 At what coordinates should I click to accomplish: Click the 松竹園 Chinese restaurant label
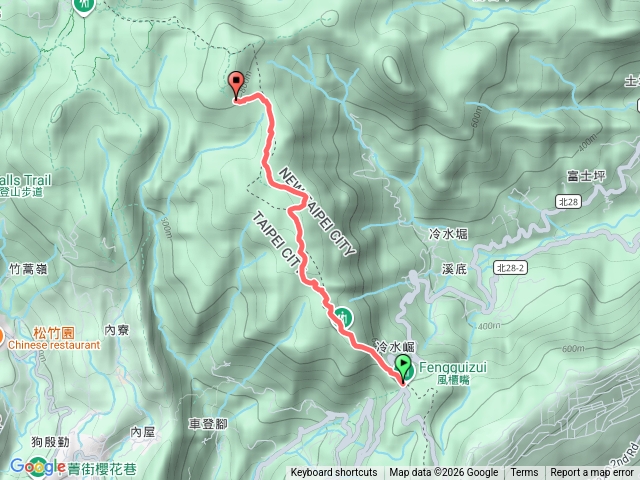tap(54, 339)
